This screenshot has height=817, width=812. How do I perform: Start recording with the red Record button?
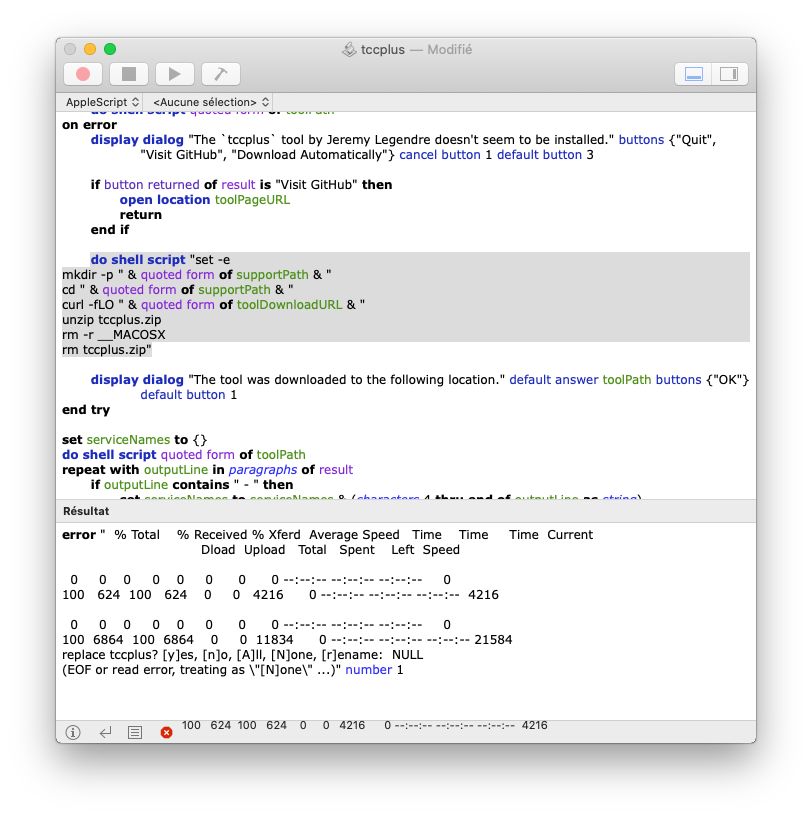pos(83,74)
